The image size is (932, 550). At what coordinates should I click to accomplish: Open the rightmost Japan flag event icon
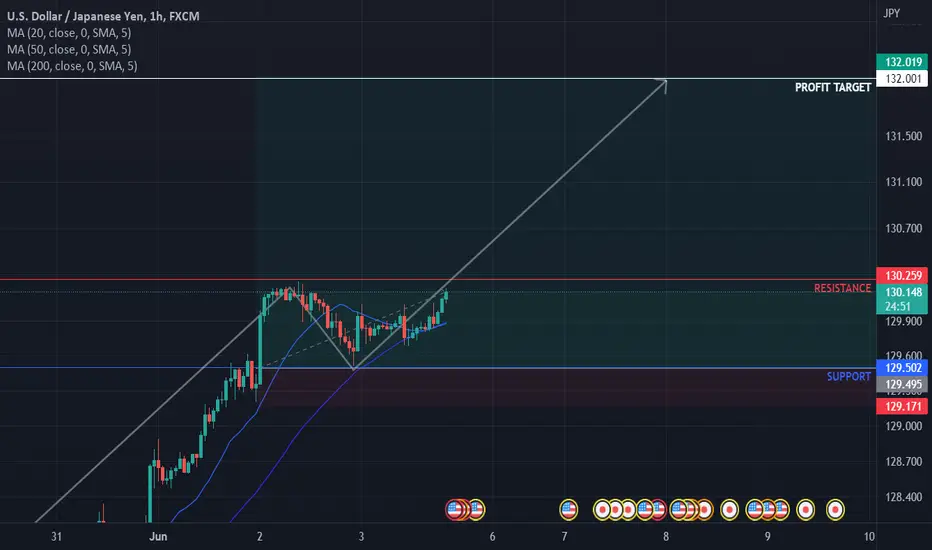[835, 510]
